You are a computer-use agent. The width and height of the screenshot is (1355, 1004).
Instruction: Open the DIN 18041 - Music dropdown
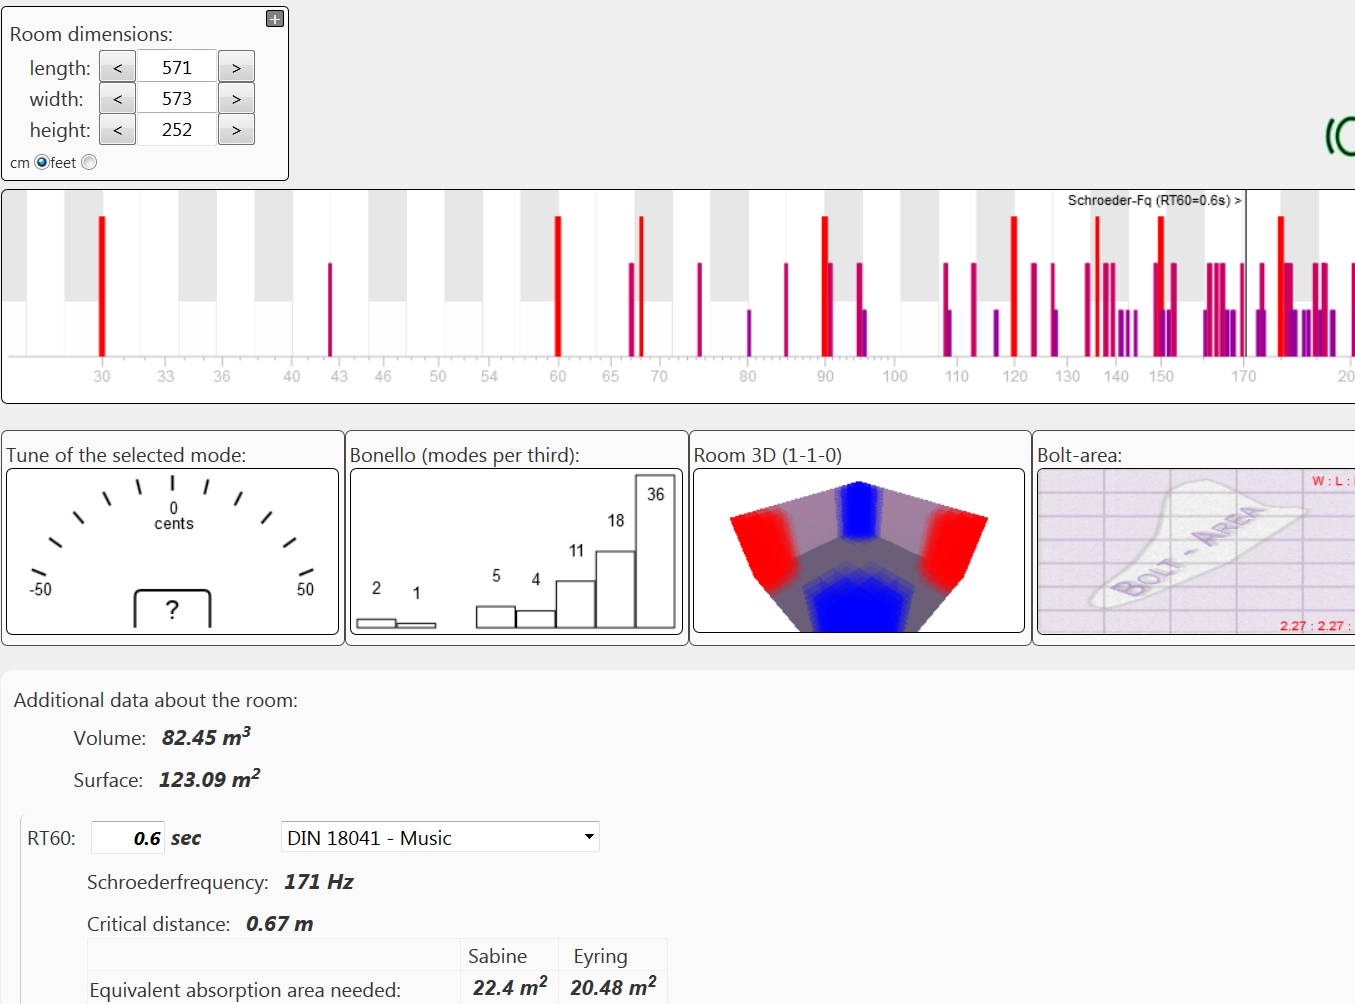point(440,838)
